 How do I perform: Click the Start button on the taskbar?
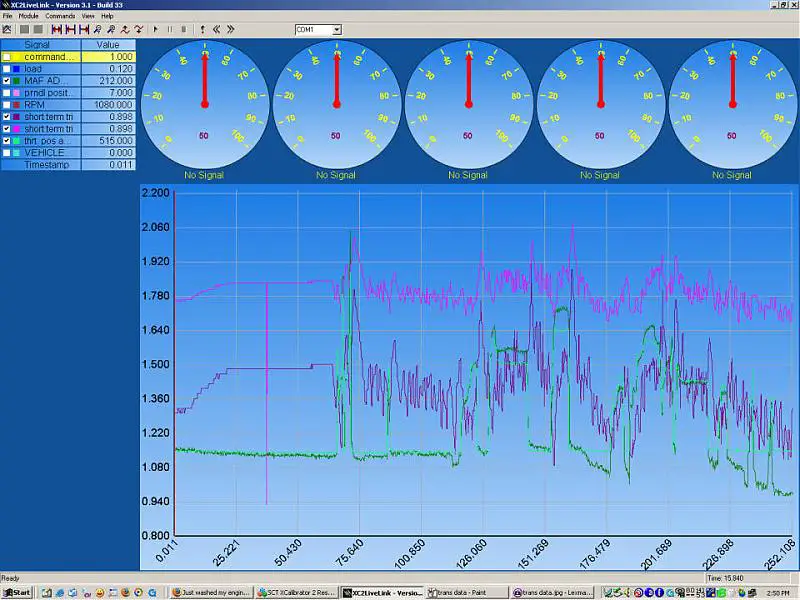pos(17,593)
